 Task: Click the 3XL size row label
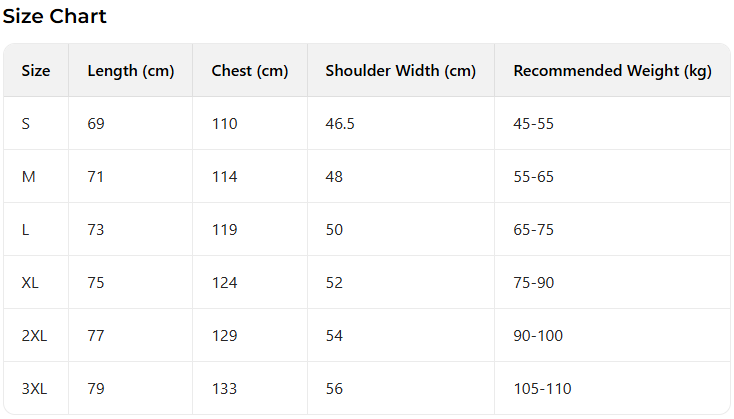tap(34, 388)
